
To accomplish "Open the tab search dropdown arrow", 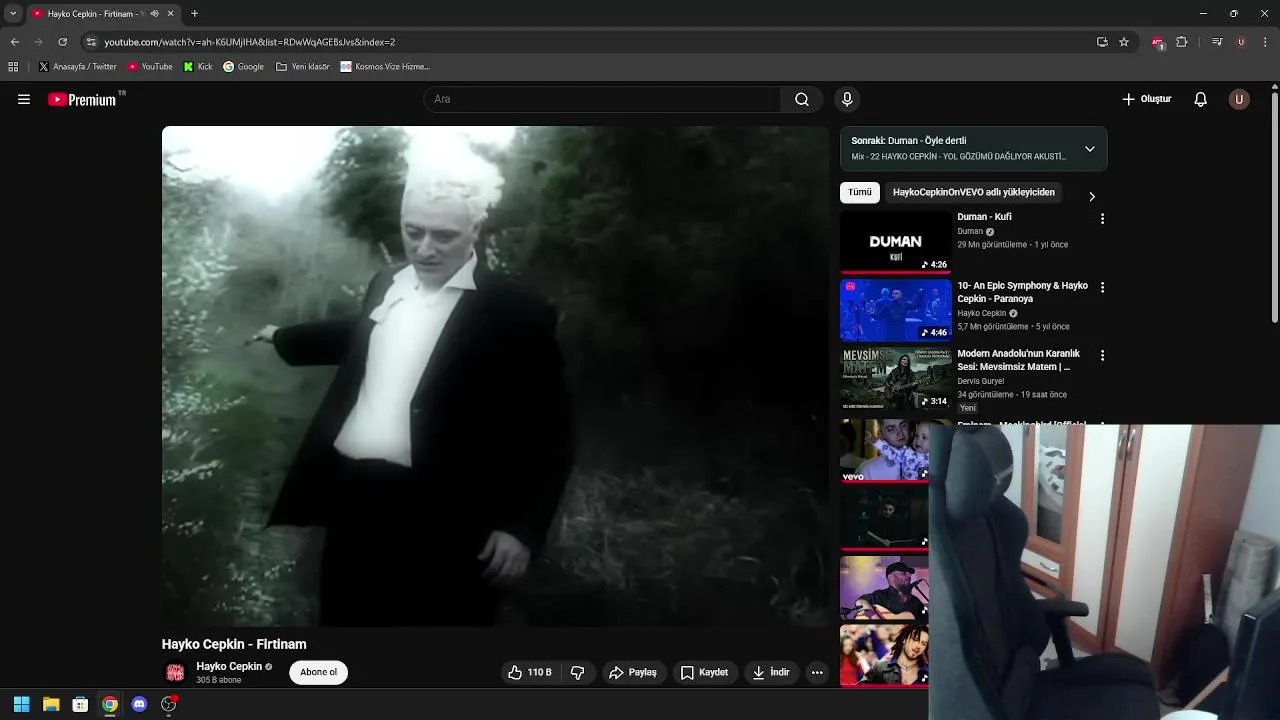I will 13,14.
